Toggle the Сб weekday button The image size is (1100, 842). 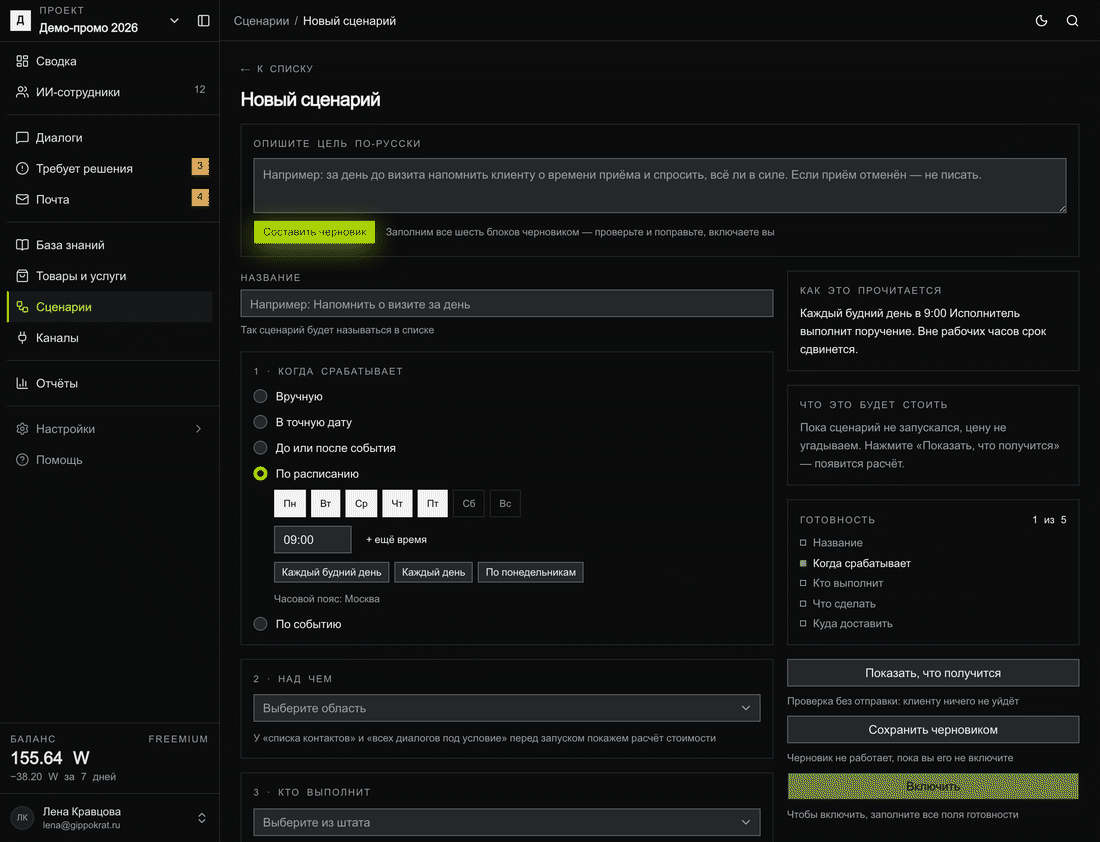(469, 503)
